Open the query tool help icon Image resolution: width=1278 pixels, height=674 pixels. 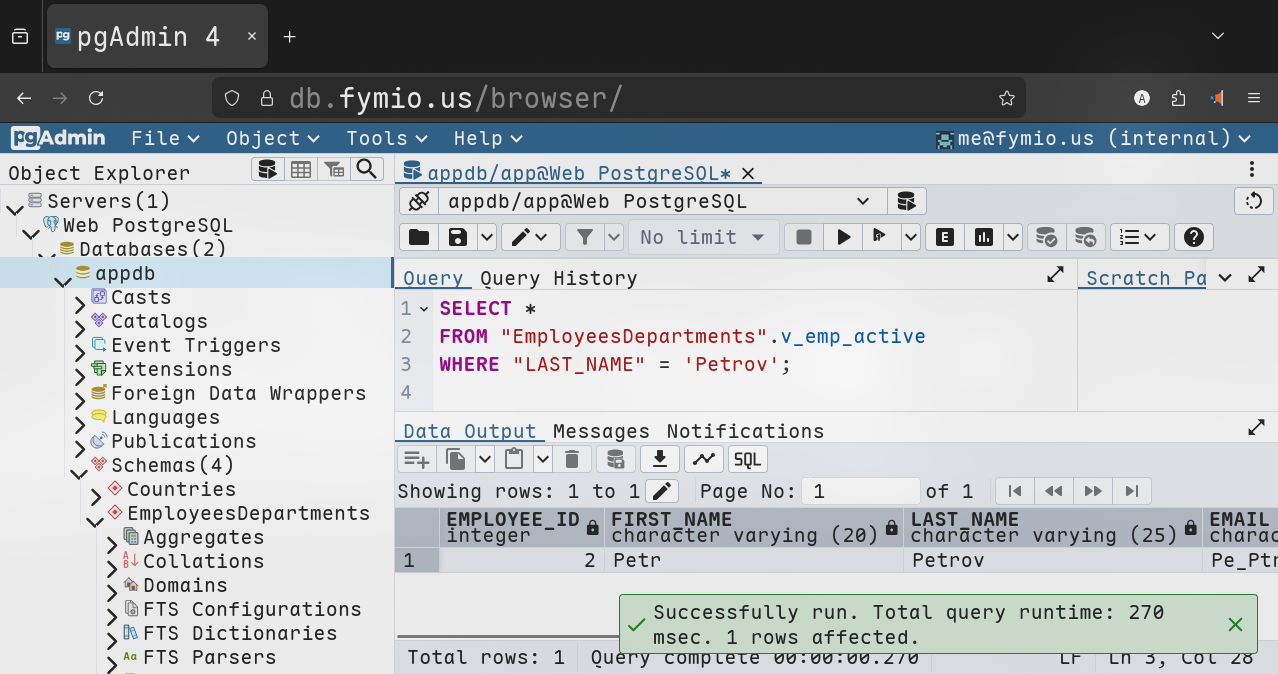coord(1192,237)
